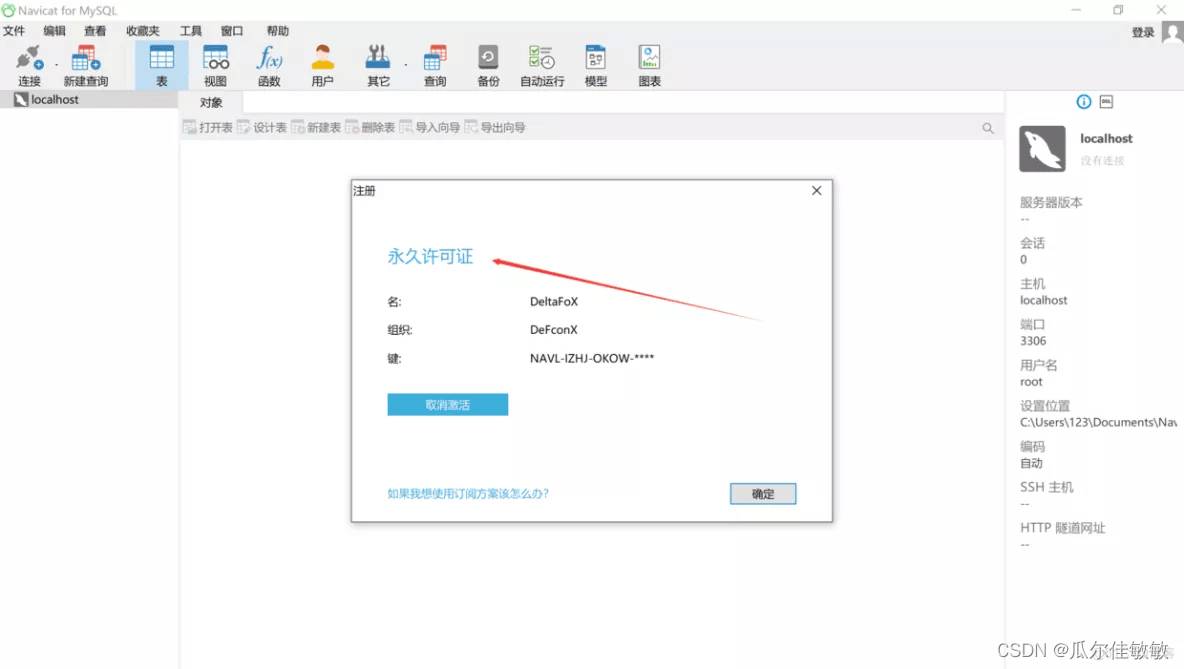
Task: Close the 注册 dialog
Action: pos(816,191)
